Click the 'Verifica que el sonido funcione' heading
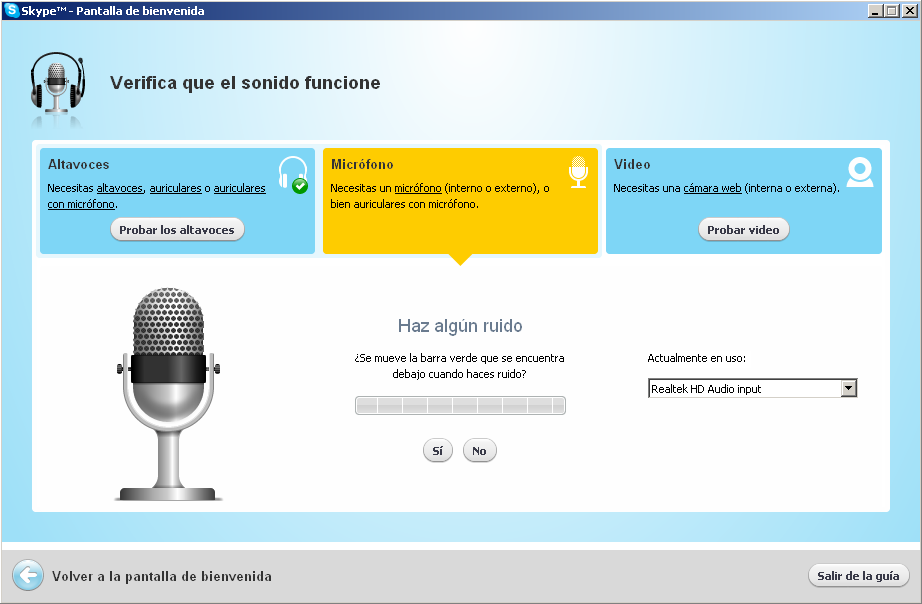The height and width of the screenshot is (604, 922). point(245,82)
